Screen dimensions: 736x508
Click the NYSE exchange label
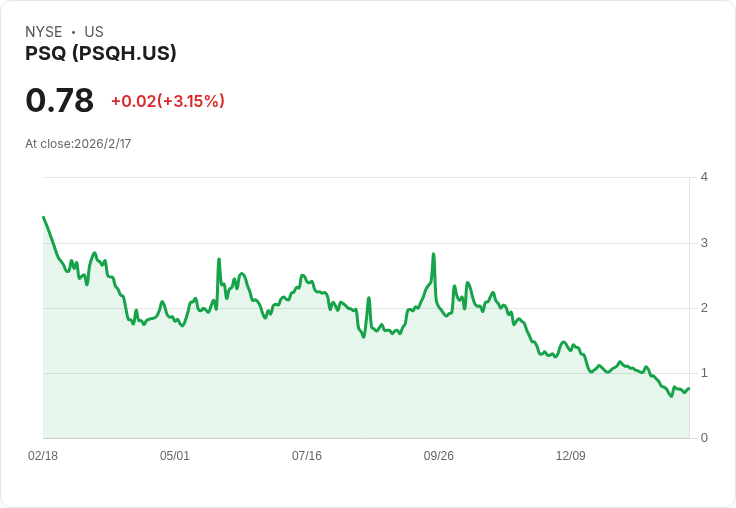point(44,32)
